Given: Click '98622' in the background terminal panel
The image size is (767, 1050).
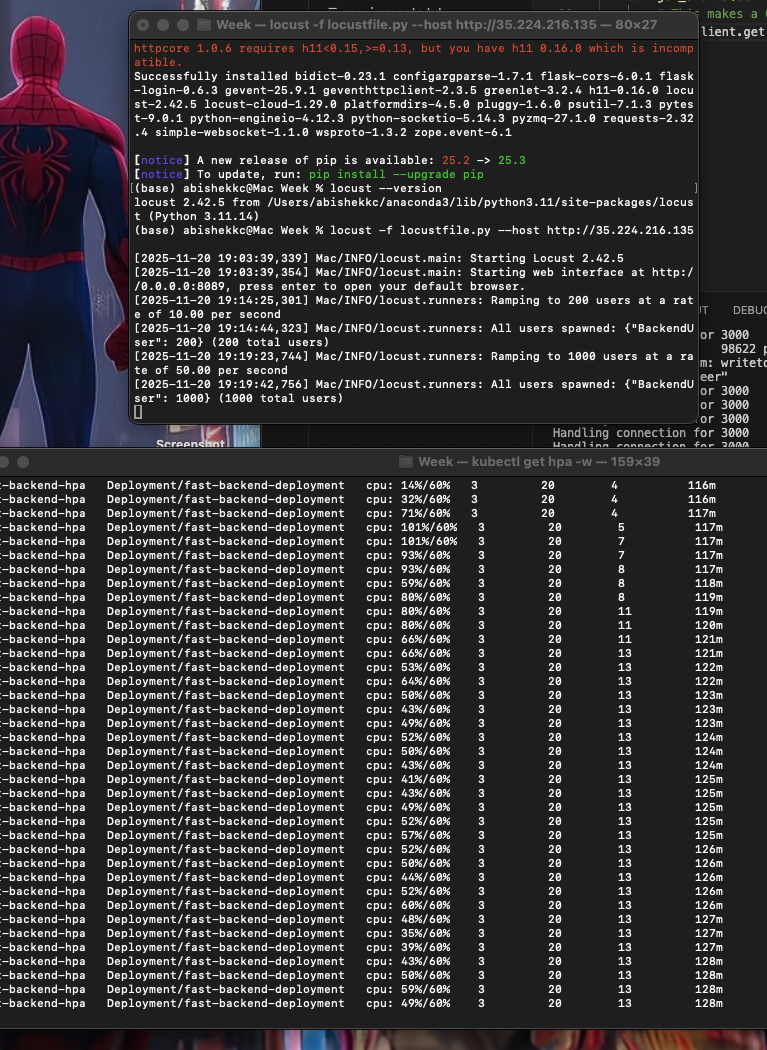Looking at the screenshot, I should click(738, 349).
